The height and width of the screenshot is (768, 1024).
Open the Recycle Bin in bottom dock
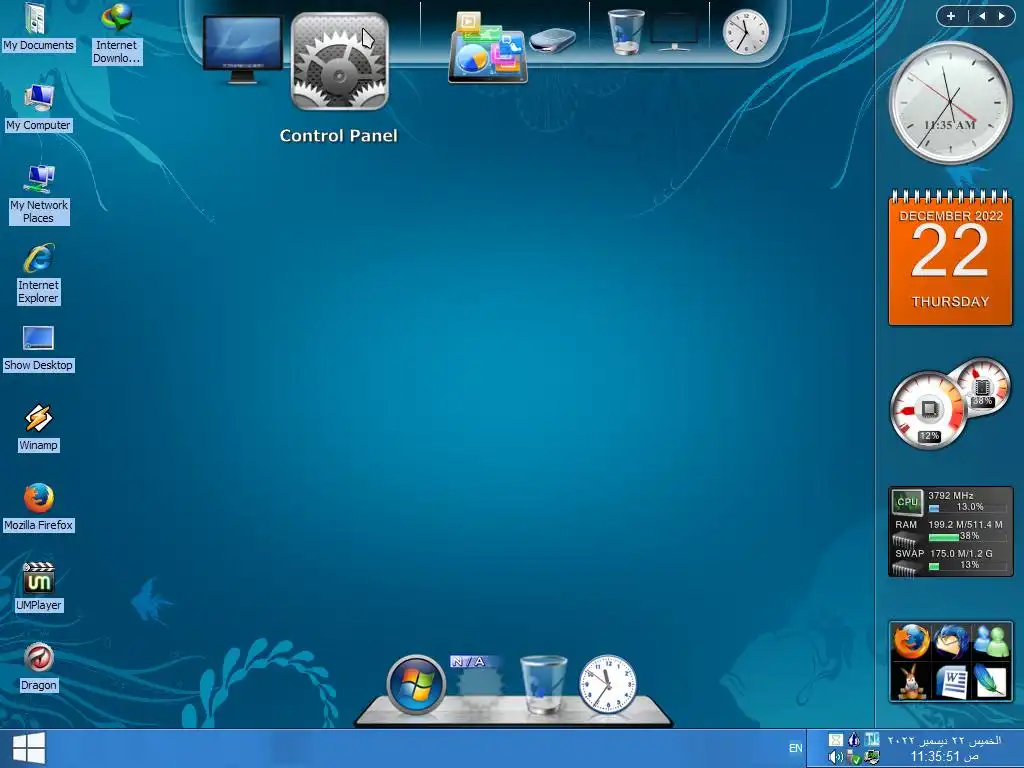pyautogui.click(x=543, y=684)
